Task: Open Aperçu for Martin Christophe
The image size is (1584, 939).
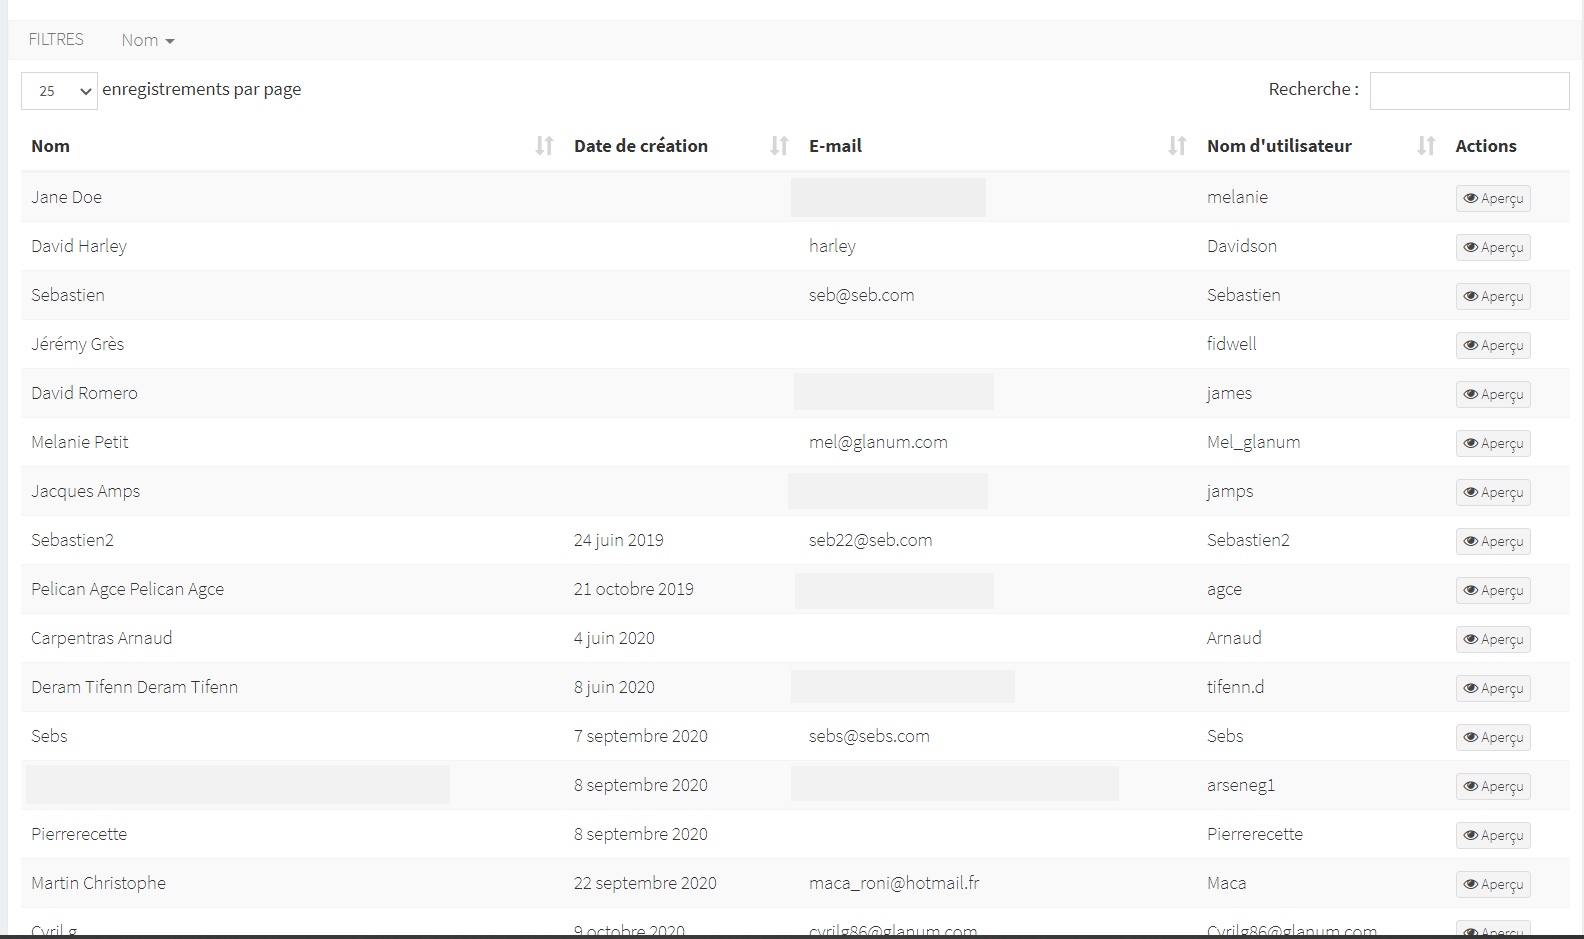Action: 1492,884
